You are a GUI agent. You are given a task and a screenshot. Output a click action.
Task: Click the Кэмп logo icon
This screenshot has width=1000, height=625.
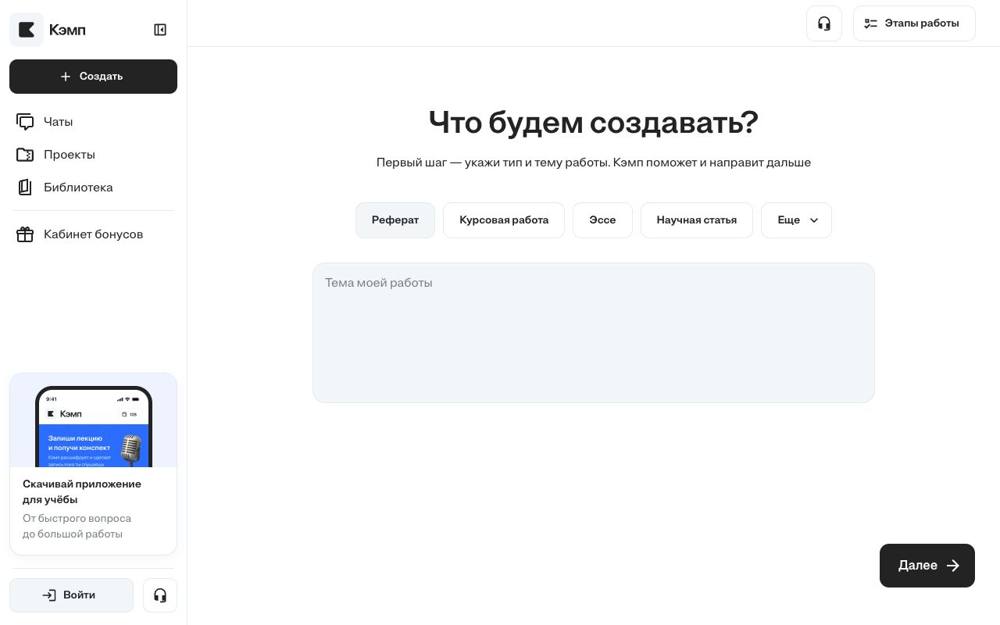pyautogui.click(x=26, y=29)
